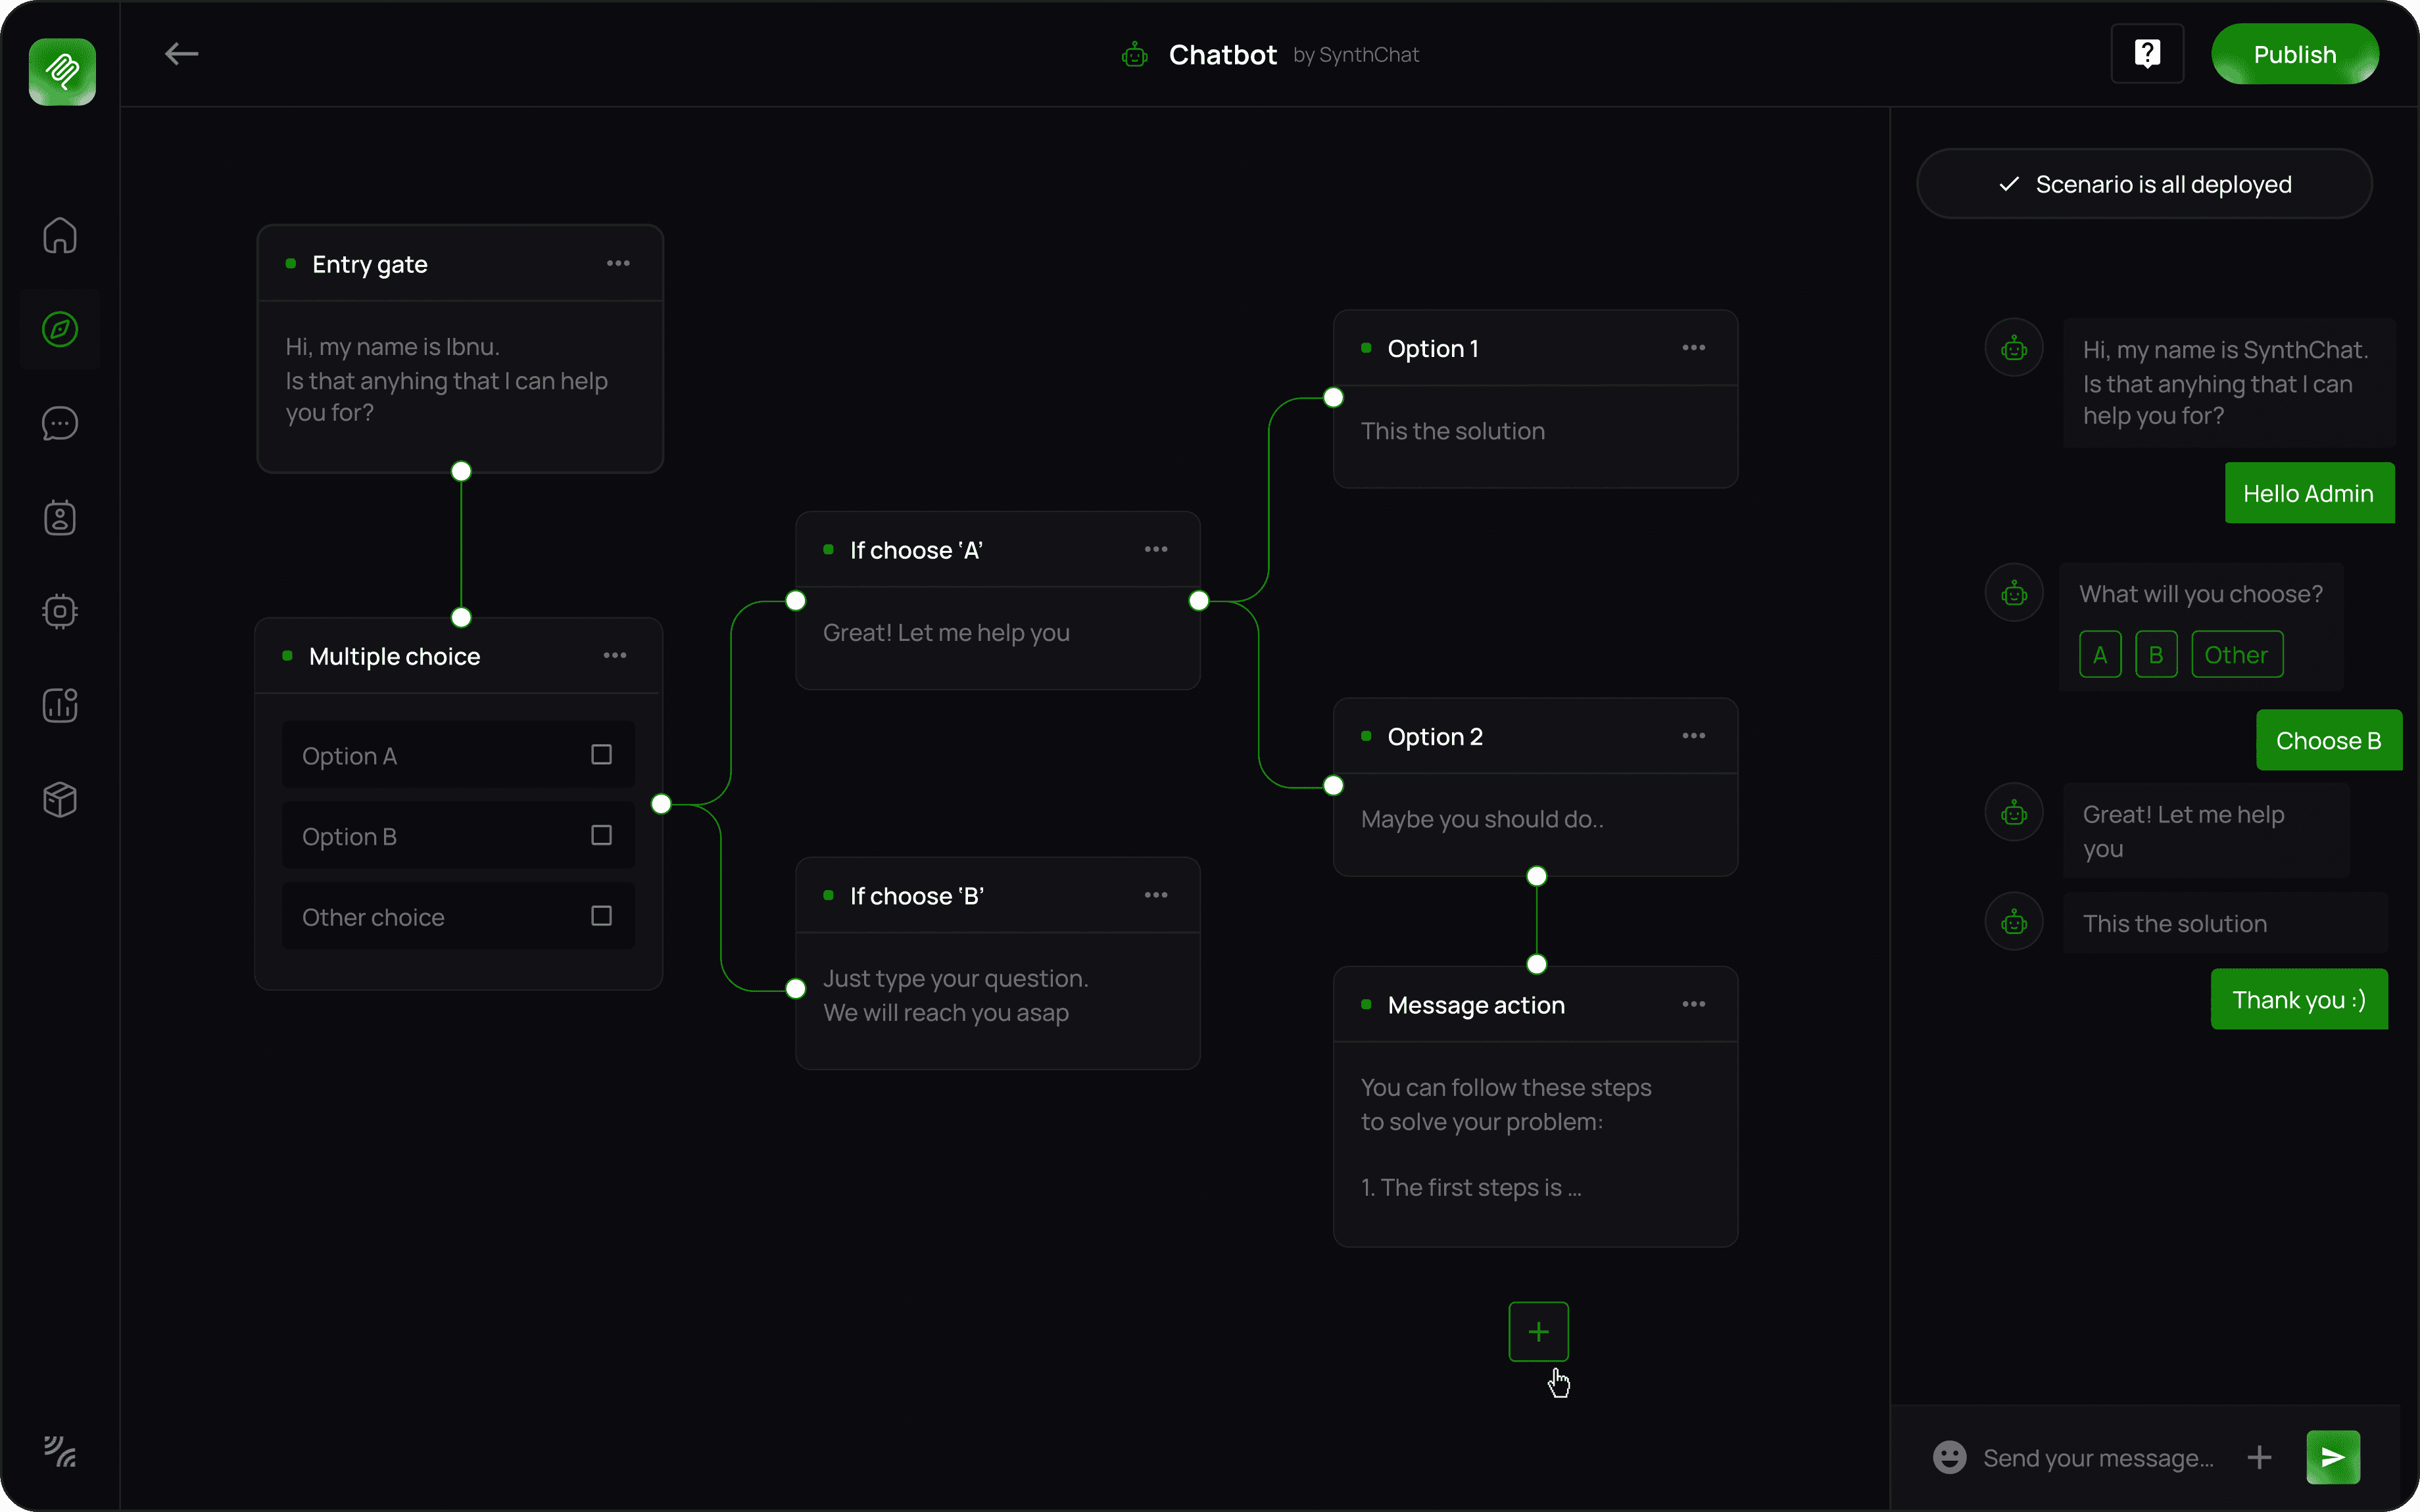Select the 'B' chat choice chip
Image resolution: width=2420 pixels, height=1512 pixels.
click(x=2155, y=655)
